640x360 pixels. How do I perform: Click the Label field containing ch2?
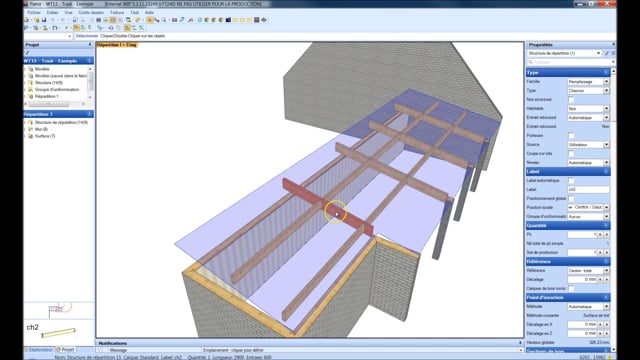[588, 189]
